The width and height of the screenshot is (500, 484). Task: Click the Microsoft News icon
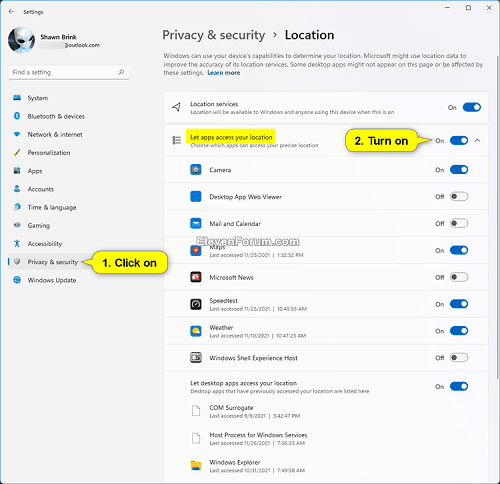pyautogui.click(x=196, y=277)
